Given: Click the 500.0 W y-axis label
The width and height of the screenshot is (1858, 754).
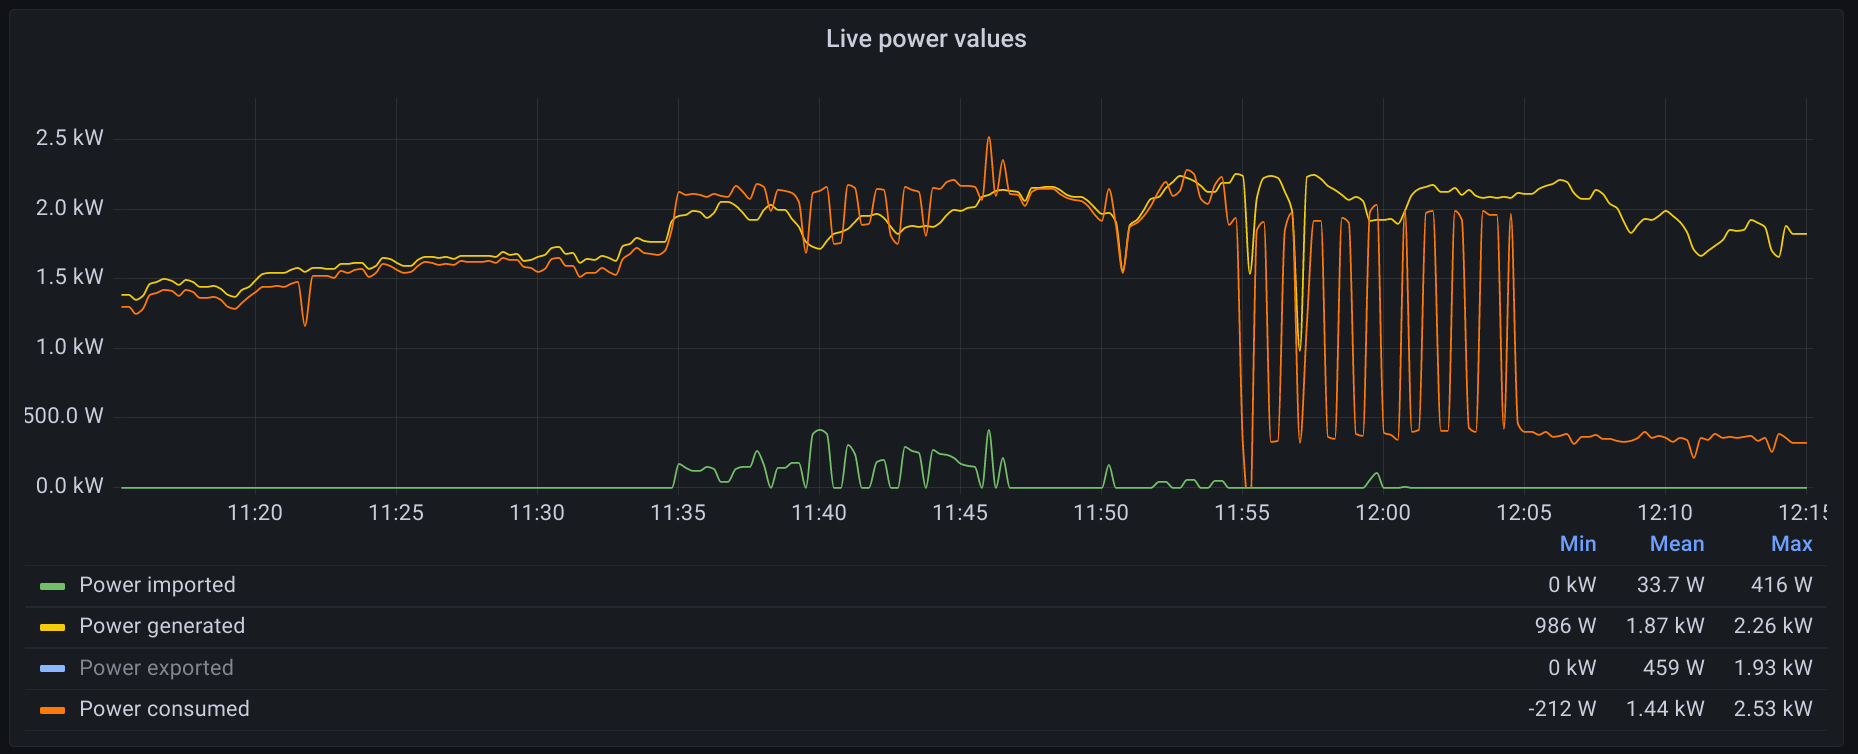Looking at the screenshot, I should (x=64, y=416).
